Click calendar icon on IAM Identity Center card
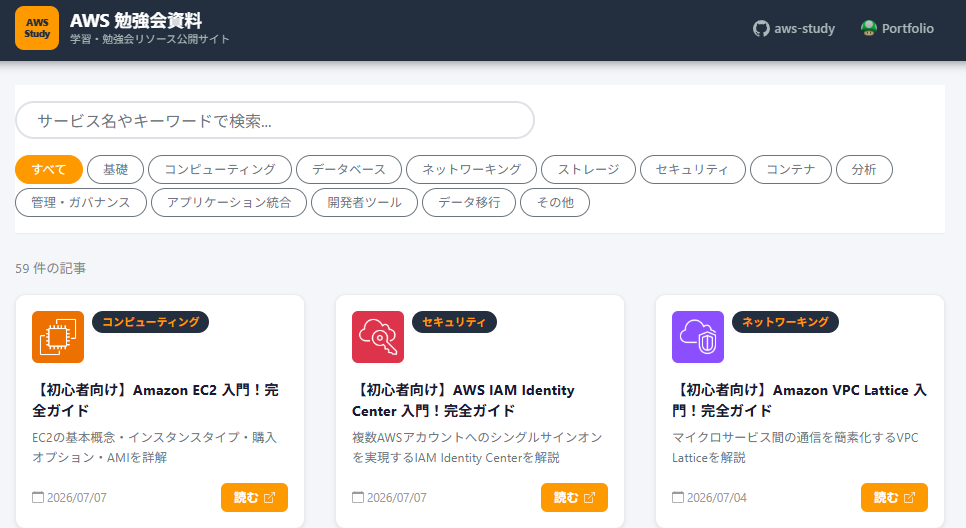This screenshot has height=528, width=966. [358, 497]
